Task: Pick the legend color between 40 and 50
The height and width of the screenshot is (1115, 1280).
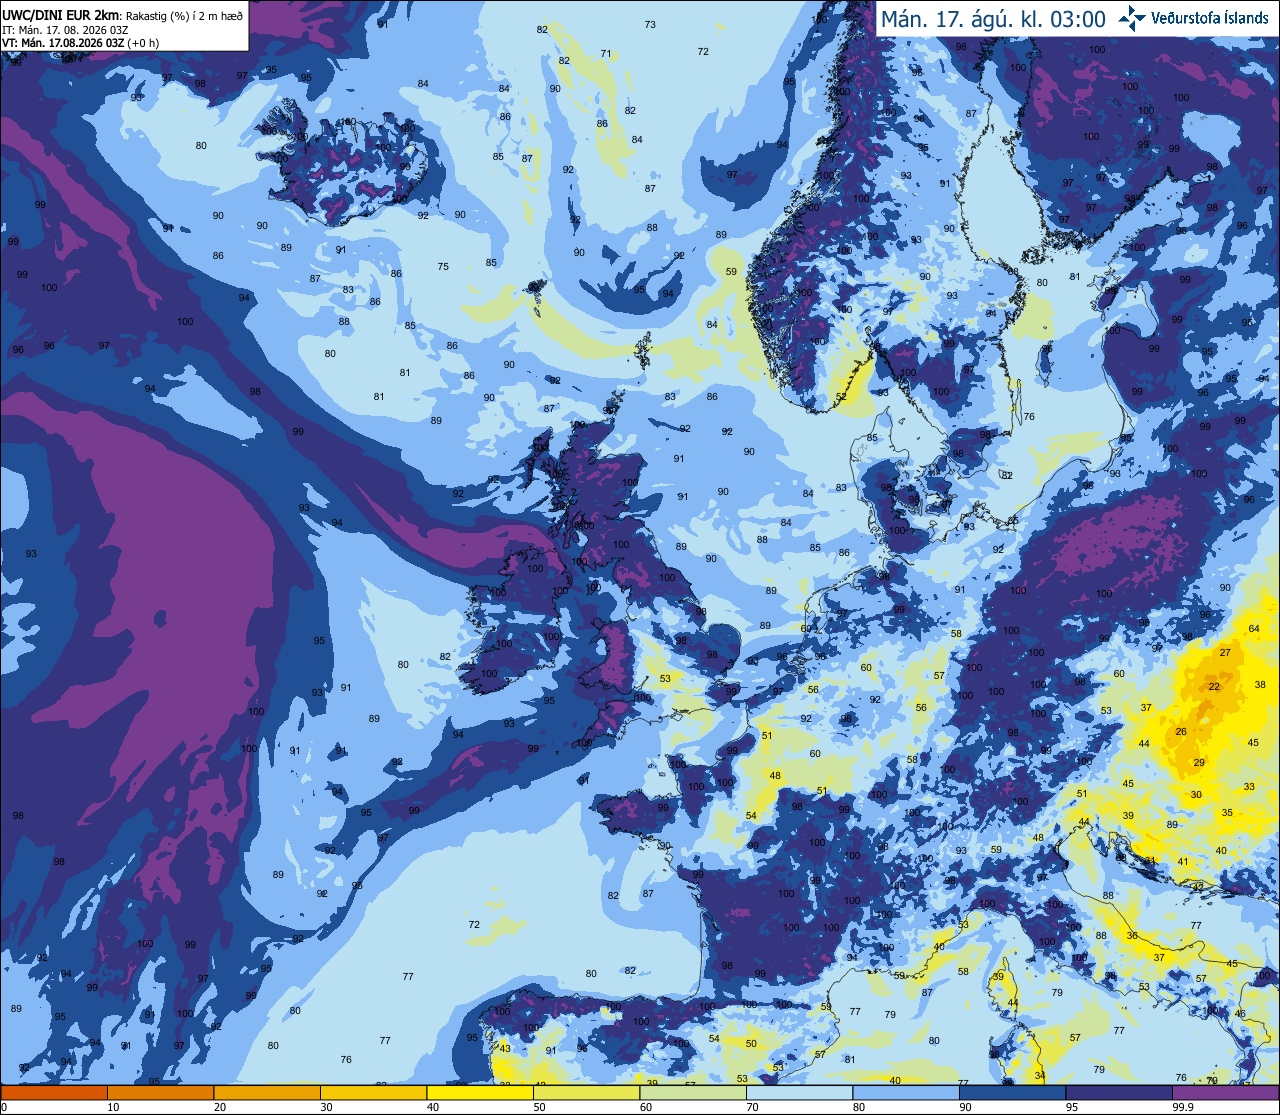Action: [480, 1092]
